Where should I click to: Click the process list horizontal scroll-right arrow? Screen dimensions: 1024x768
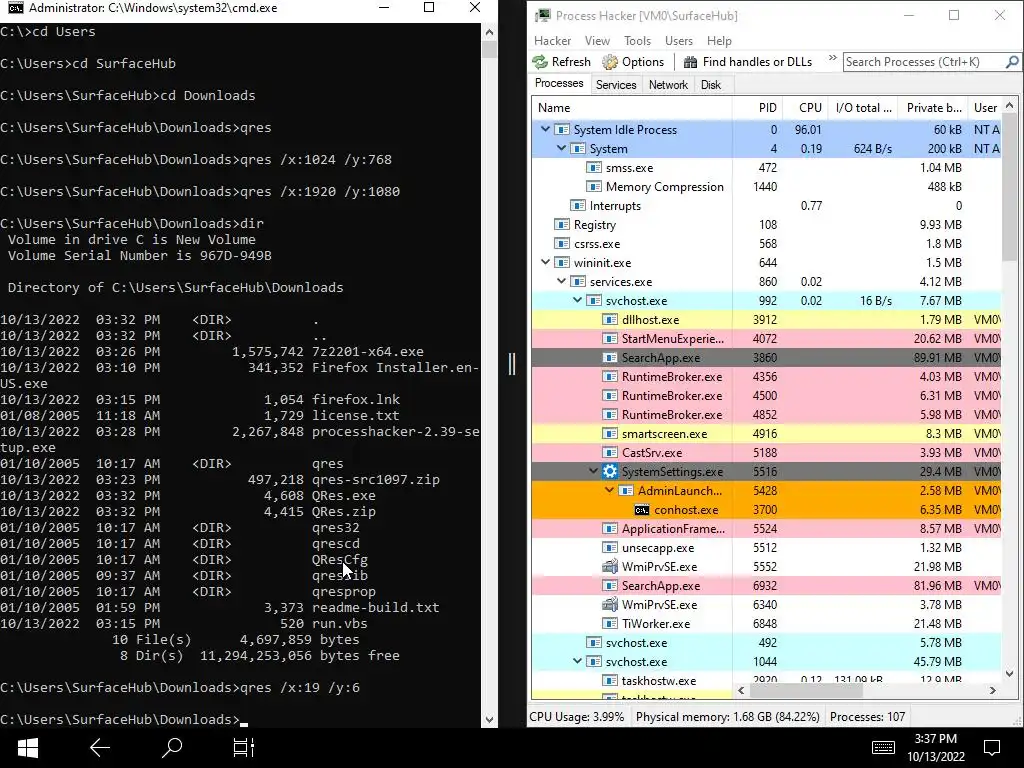click(993, 690)
